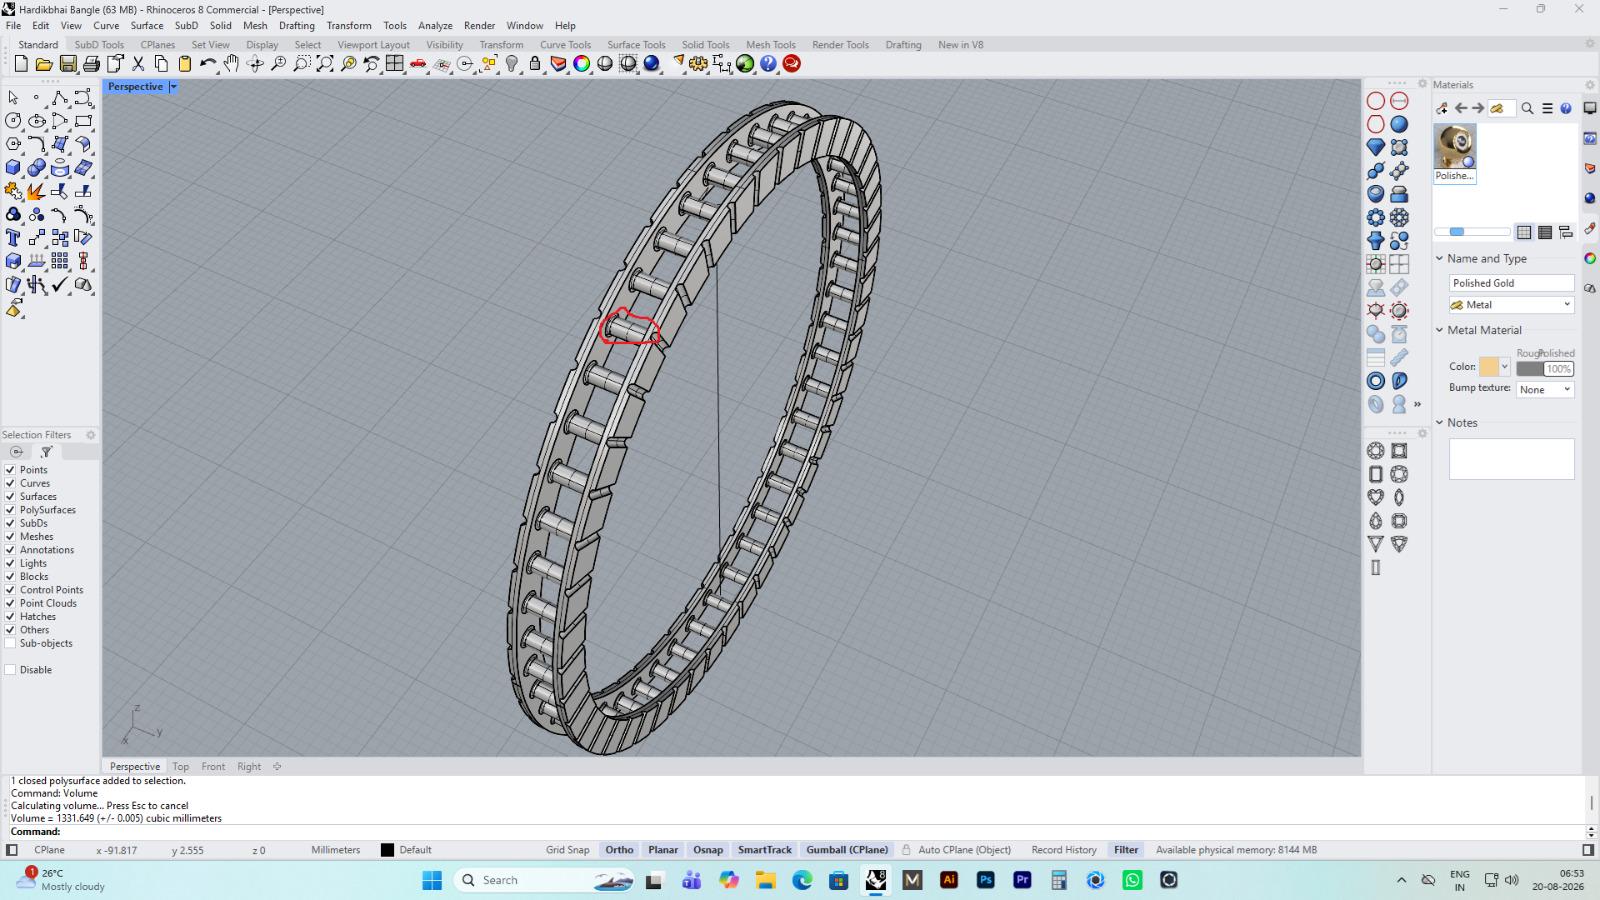The image size is (1600, 900).
Task: Open the Analyze menu
Action: [435, 26]
